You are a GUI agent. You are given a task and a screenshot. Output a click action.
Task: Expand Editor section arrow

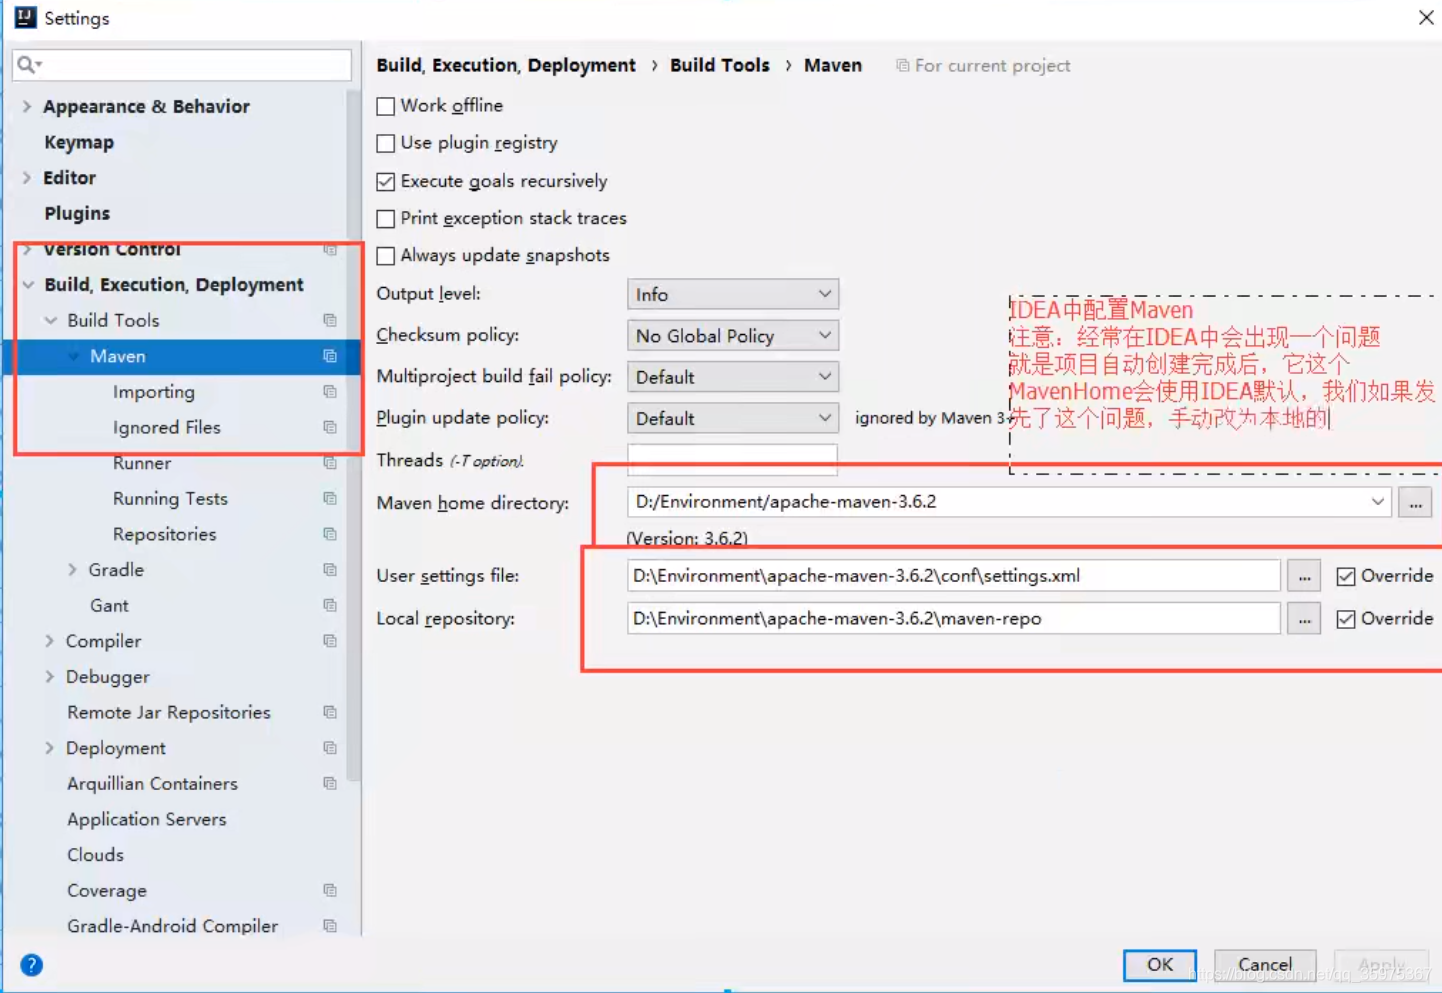click(27, 178)
